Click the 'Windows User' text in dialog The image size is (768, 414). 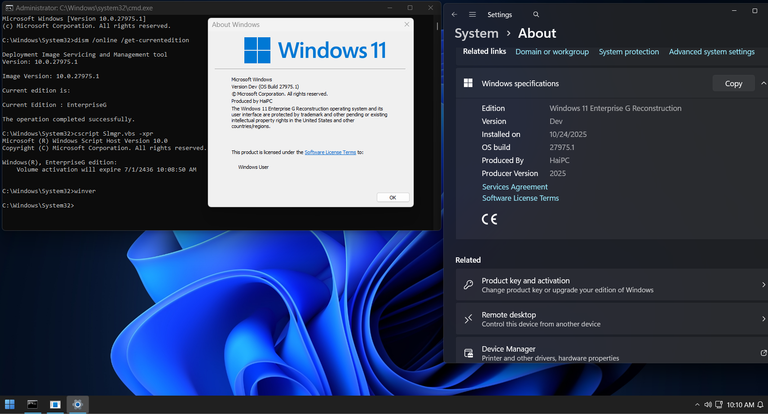pos(253,167)
